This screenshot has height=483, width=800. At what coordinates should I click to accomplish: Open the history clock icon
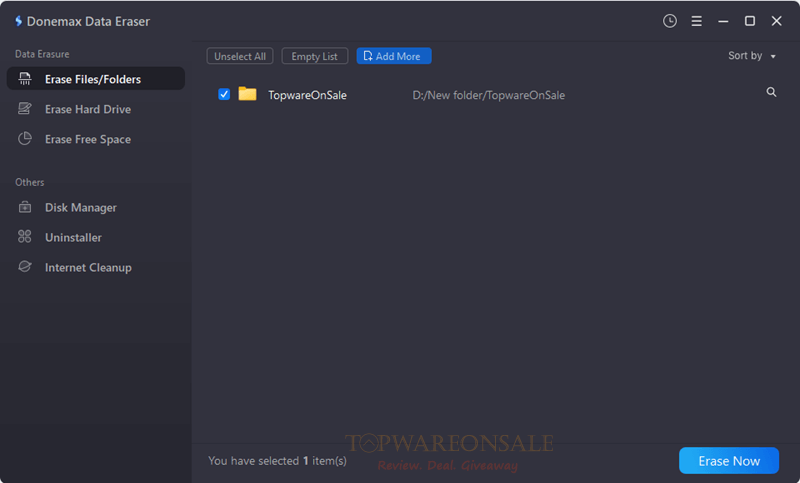coord(669,21)
